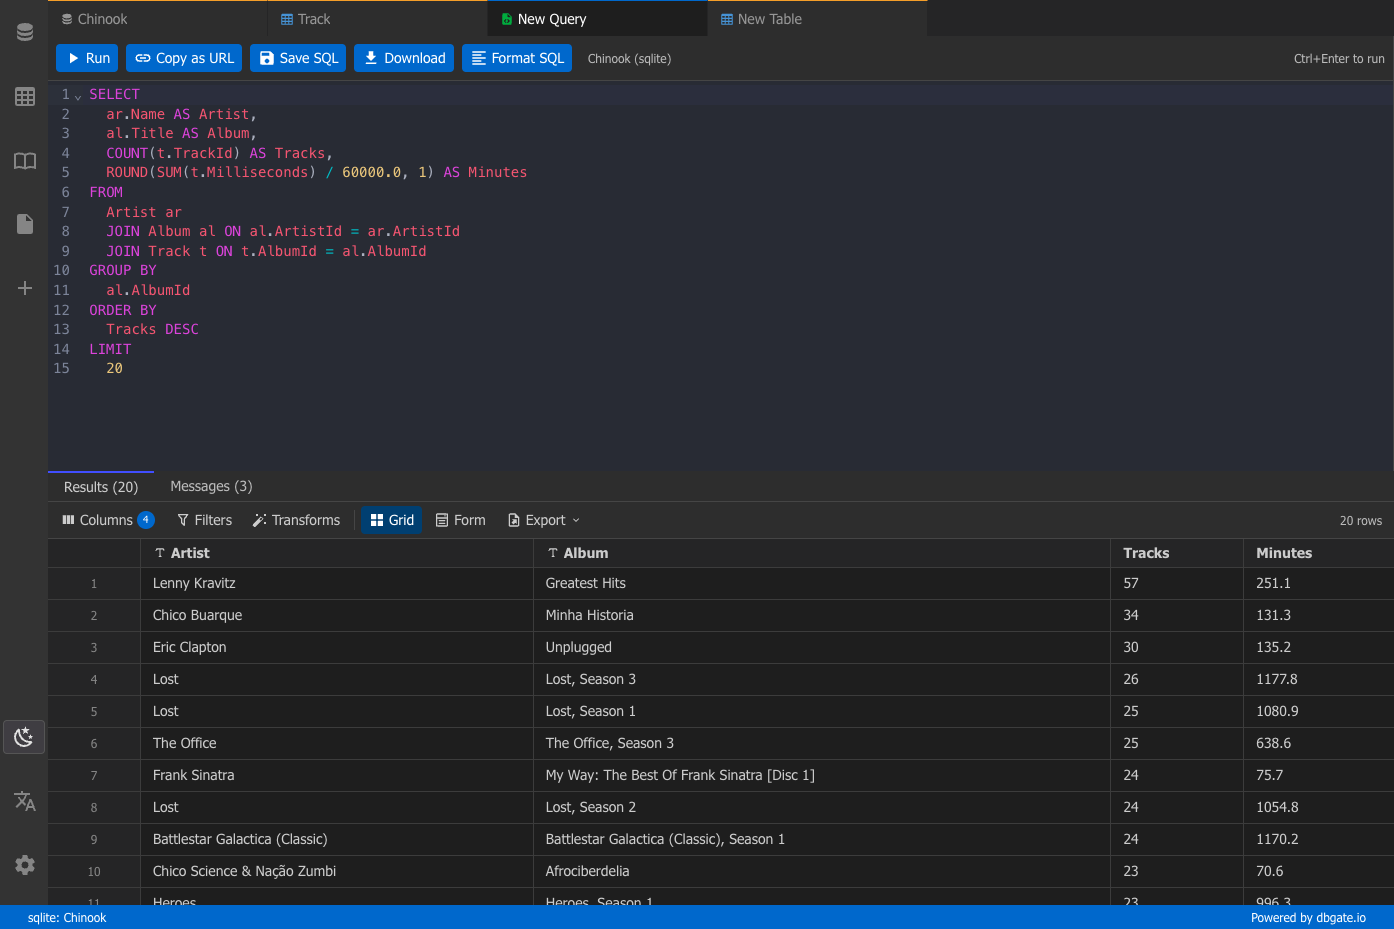Open the files sidebar icon
1394x929 pixels.
[25, 224]
